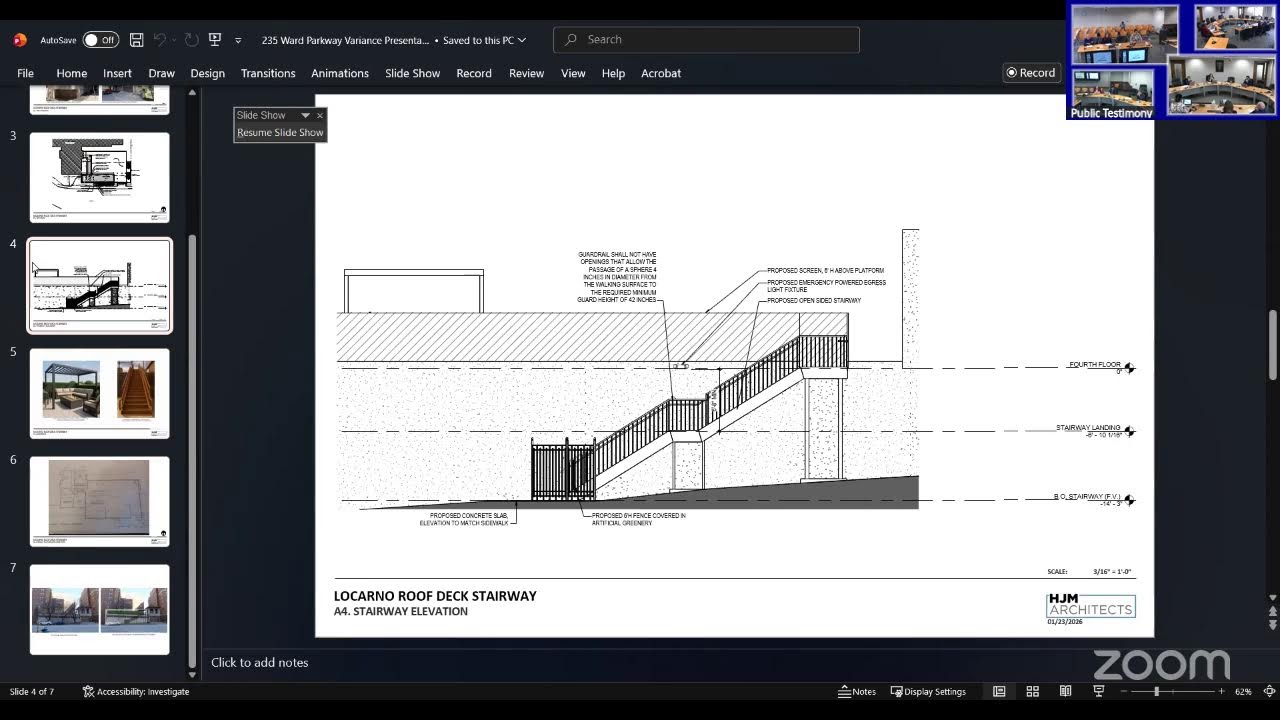Click into the Search box
Screen dimensions: 1280x720
706,40
